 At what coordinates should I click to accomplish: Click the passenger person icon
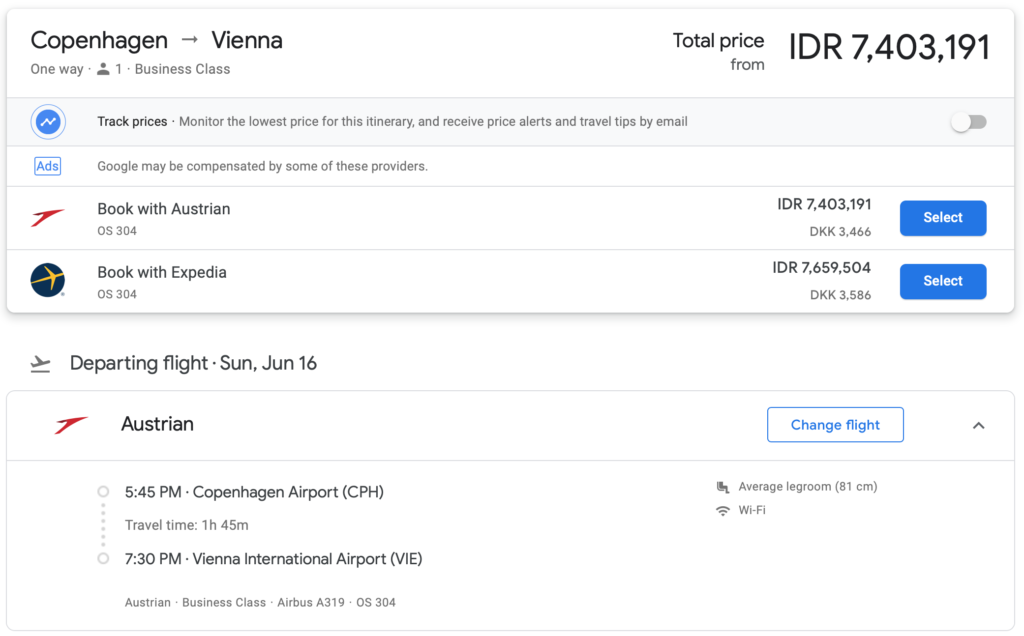[x=103, y=69]
